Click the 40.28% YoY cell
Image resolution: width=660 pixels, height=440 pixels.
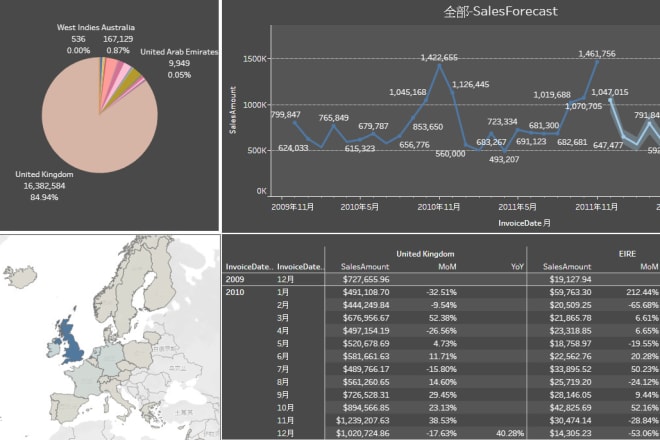[510, 433]
